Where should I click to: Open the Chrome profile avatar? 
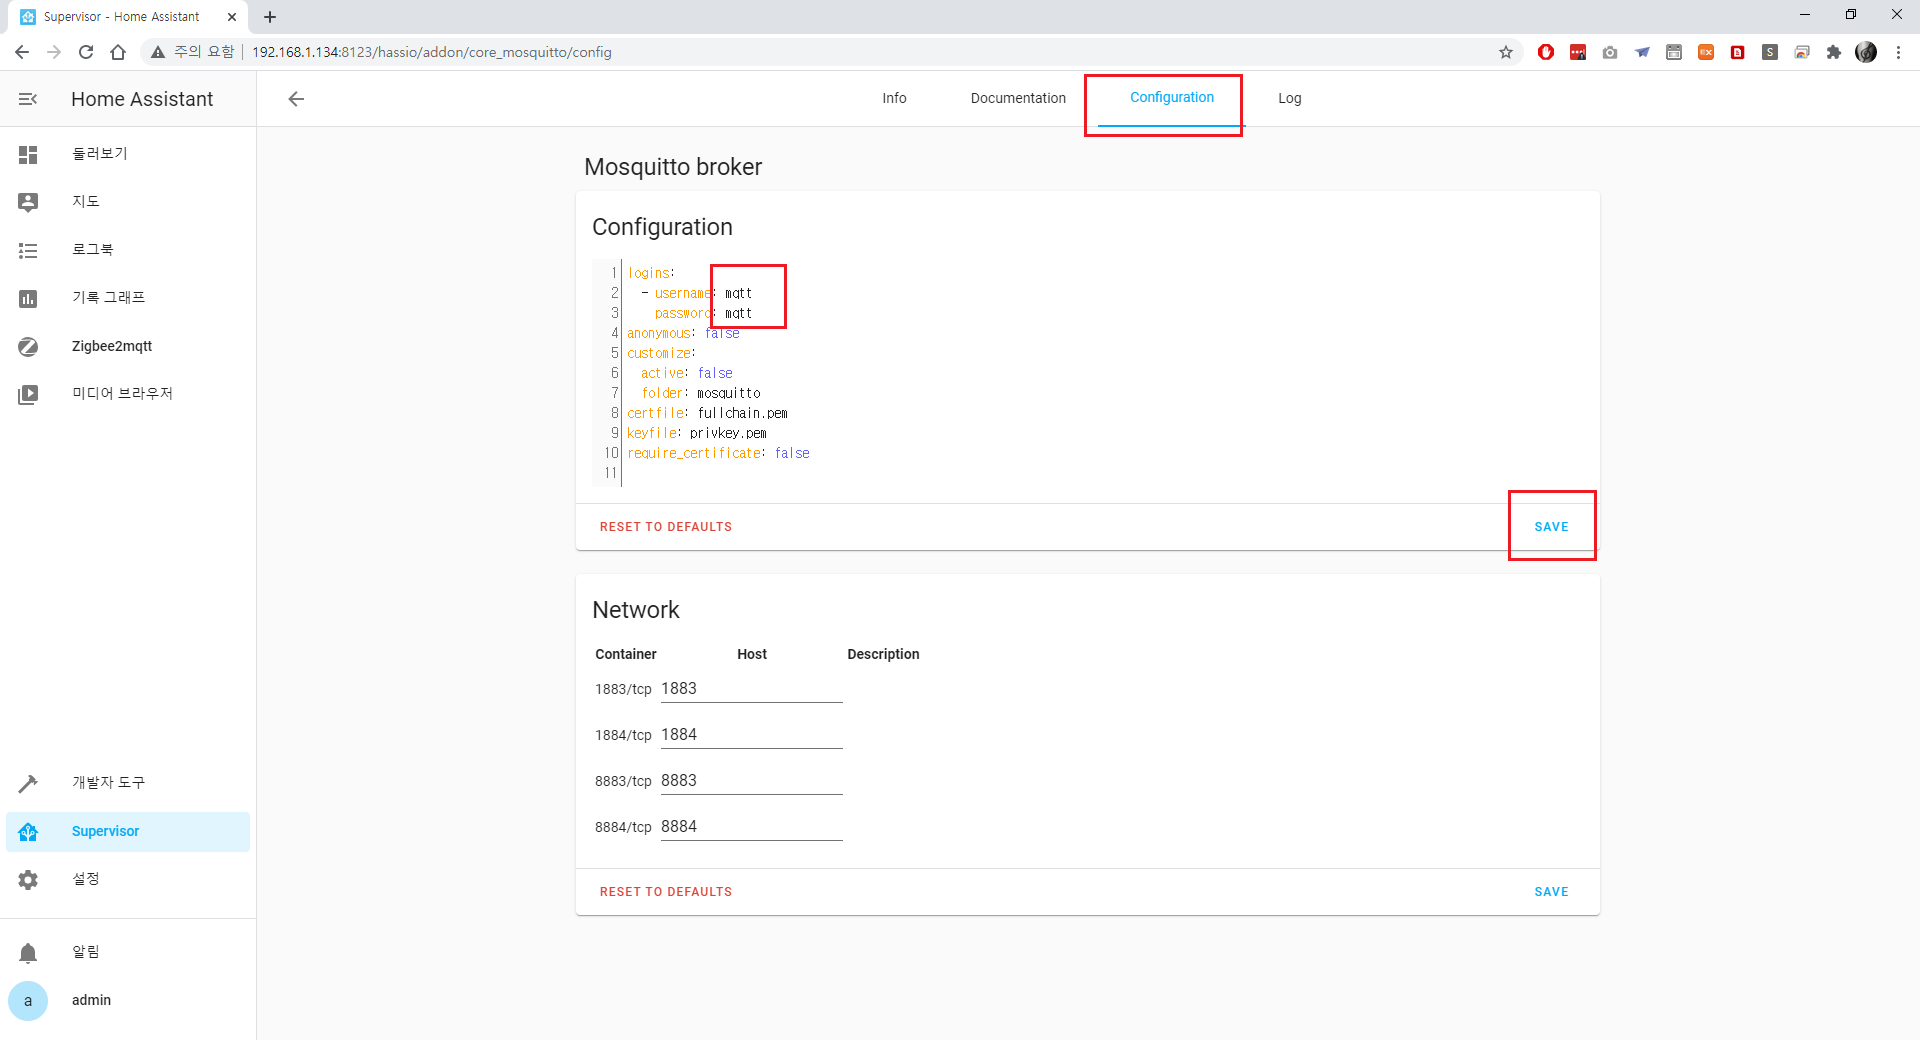point(1866,52)
